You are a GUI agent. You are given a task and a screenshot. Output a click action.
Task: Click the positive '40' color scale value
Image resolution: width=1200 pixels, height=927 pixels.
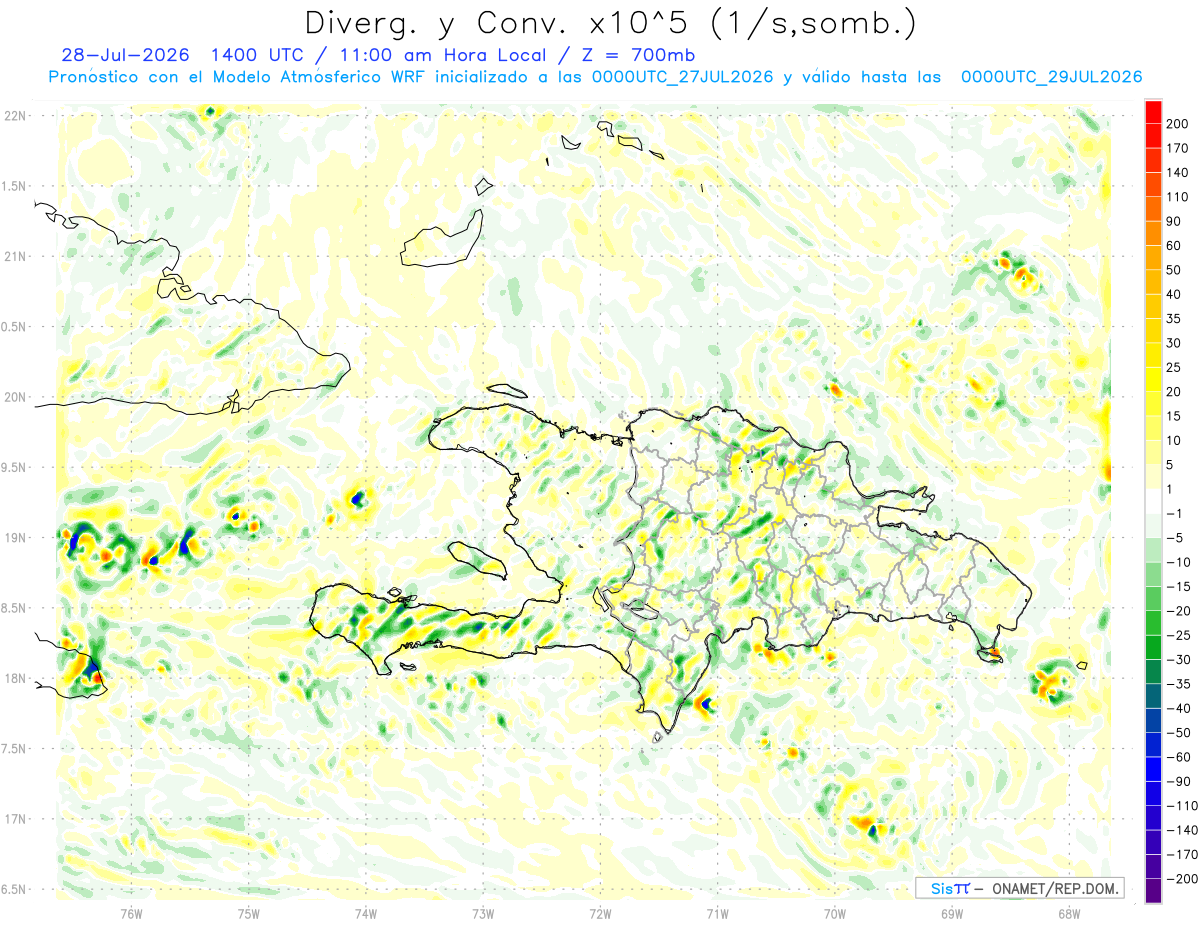click(x=1174, y=294)
